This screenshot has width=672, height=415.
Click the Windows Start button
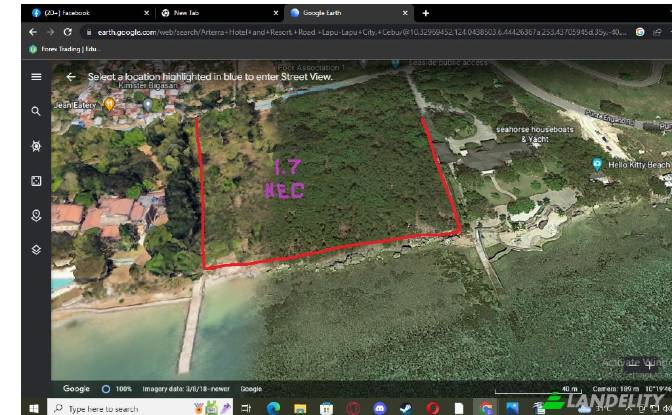point(33,408)
